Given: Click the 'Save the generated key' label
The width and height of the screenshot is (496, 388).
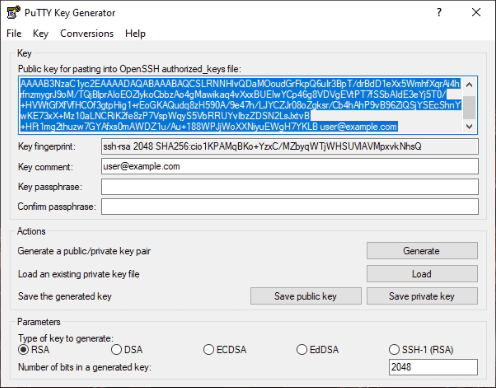Looking at the screenshot, I should [x=65, y=296].
